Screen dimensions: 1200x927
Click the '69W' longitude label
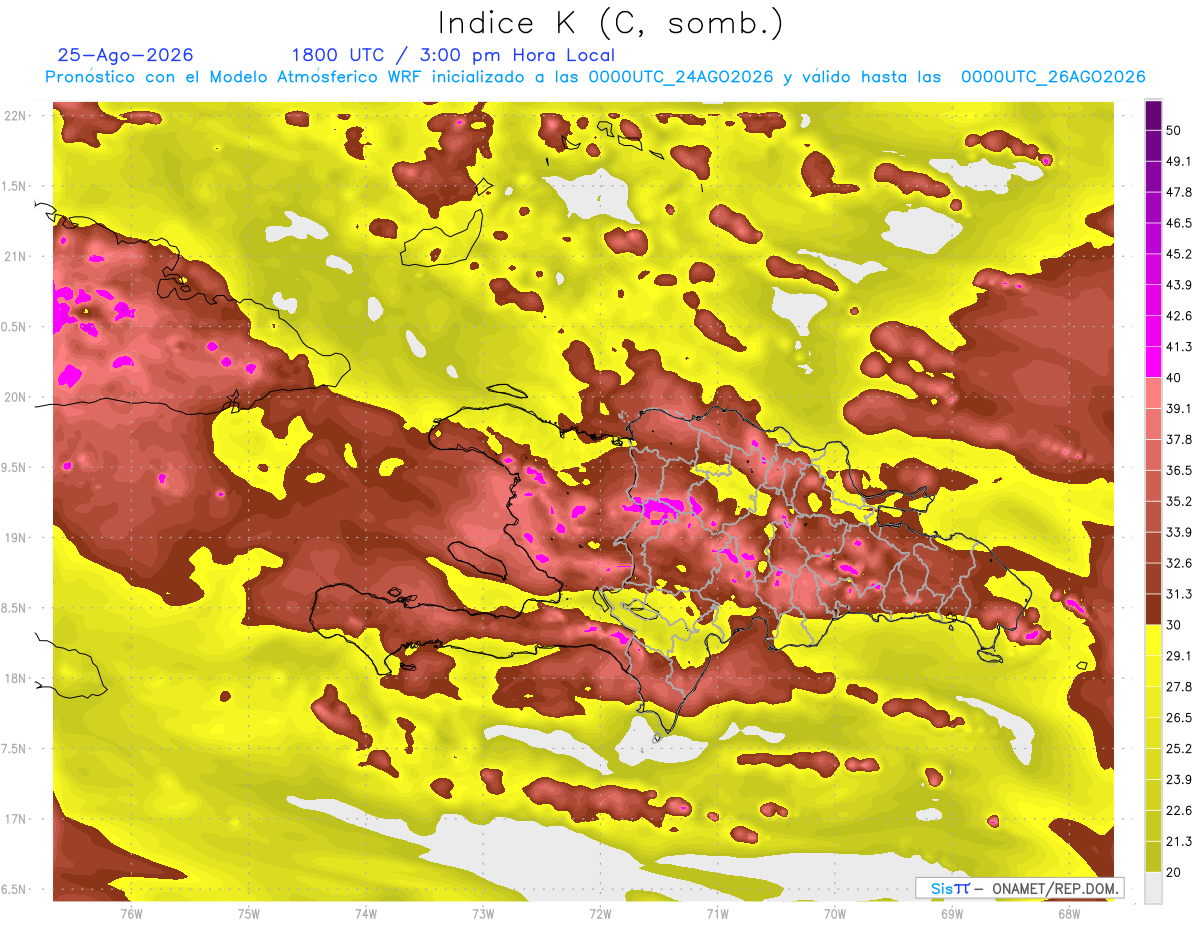[952, 914]
